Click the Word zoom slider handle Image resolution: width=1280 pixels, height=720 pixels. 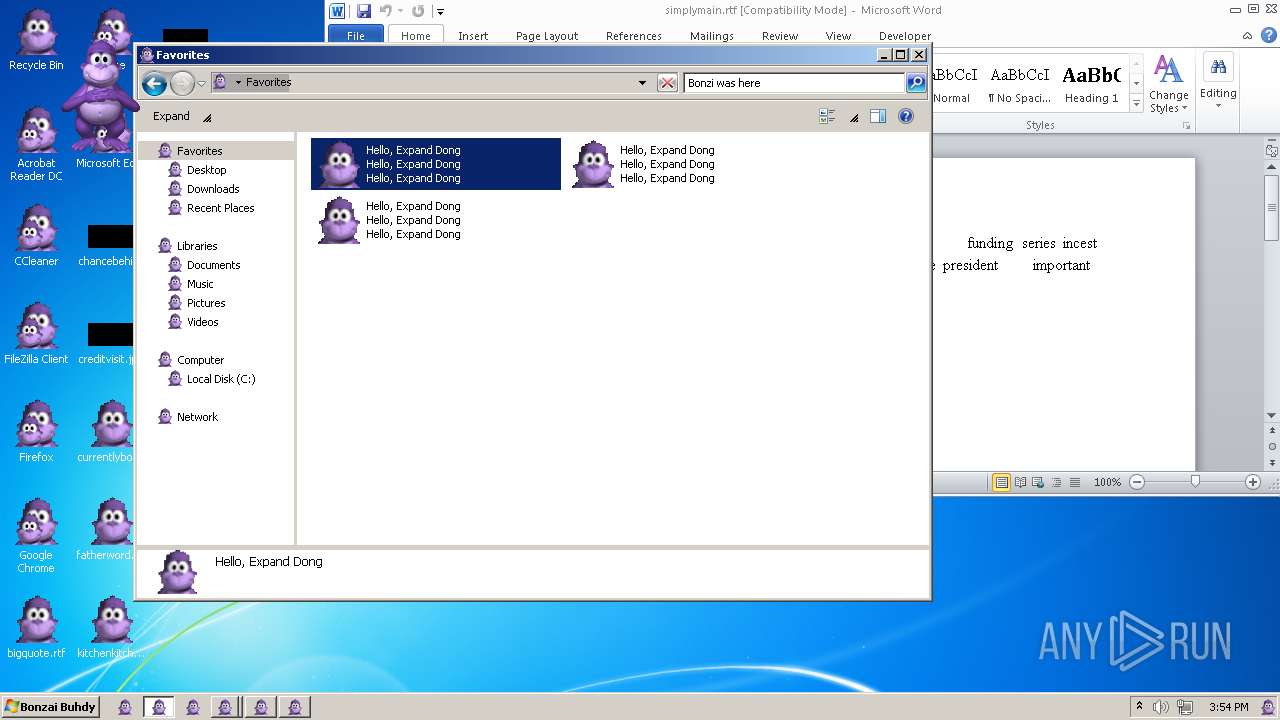click(1195, 482)
